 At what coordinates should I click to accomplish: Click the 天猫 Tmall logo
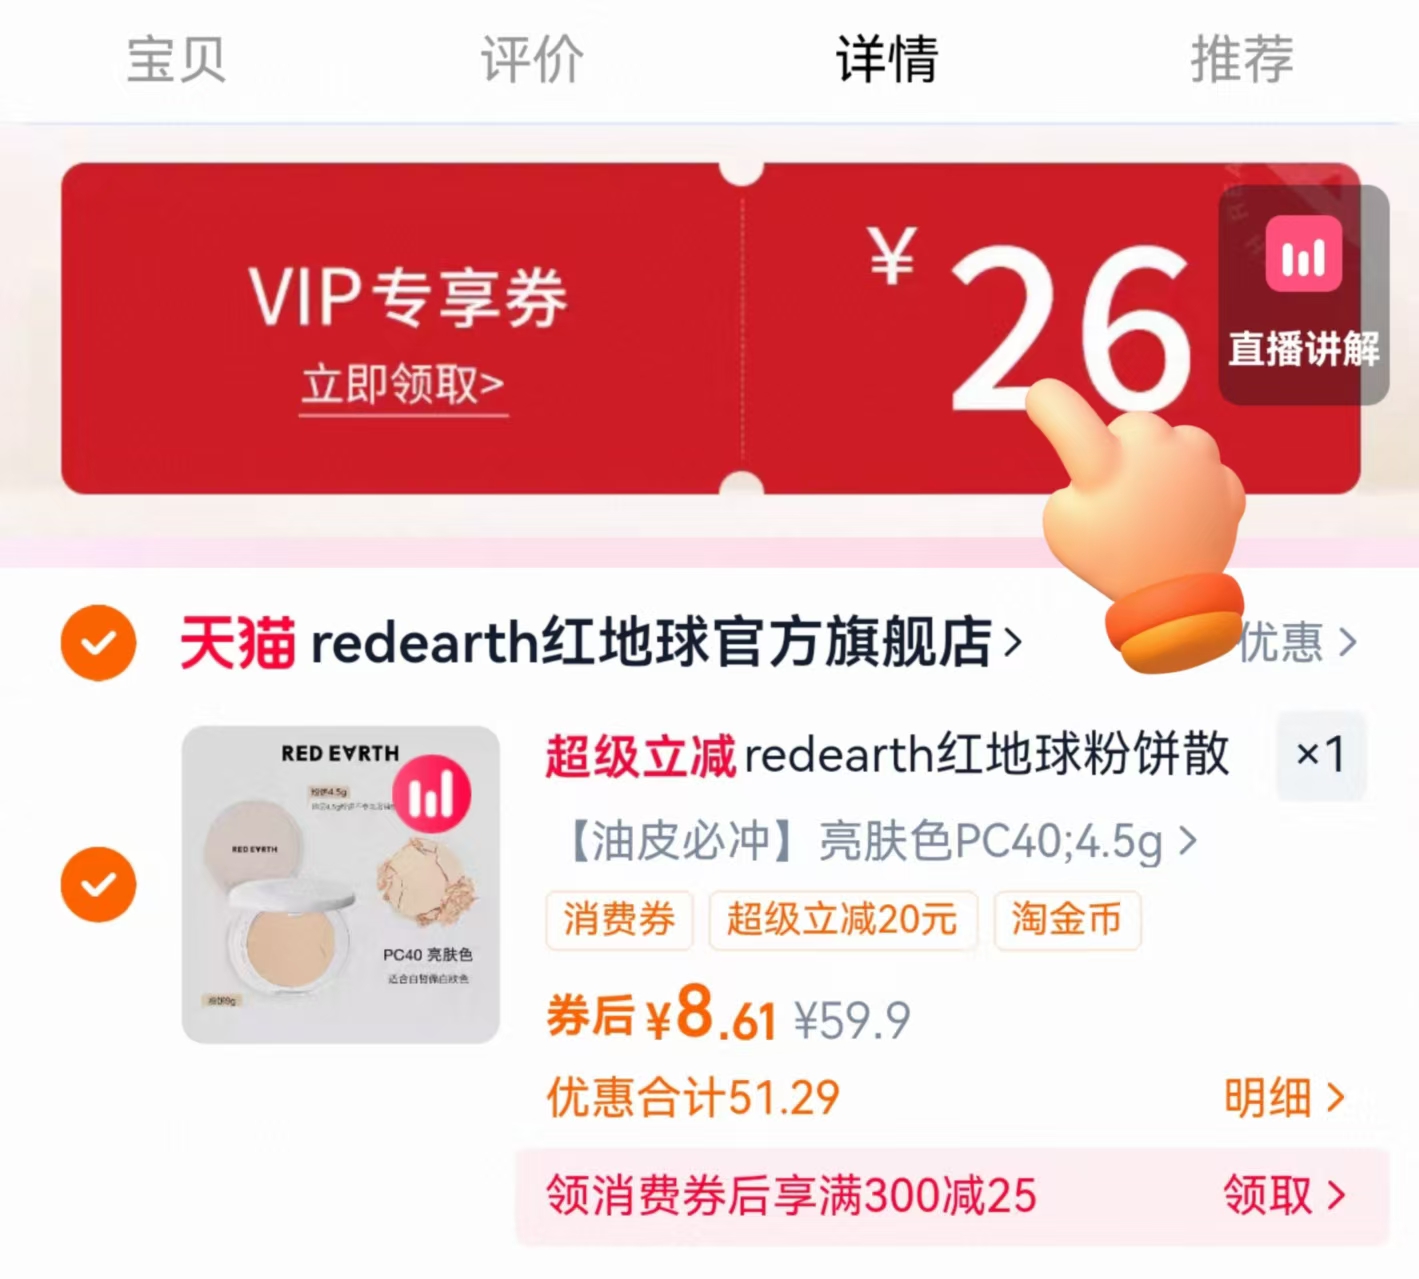click(x=237, y=642)
